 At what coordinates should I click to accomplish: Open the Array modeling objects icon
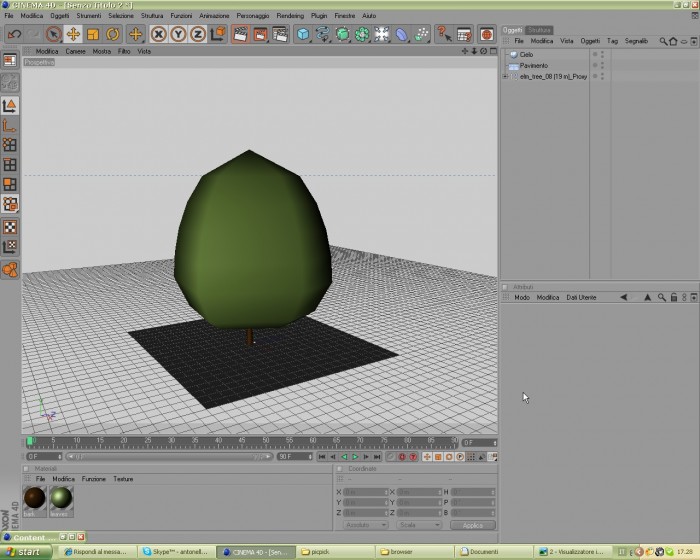pyautogui.click(x=362, y=34)
